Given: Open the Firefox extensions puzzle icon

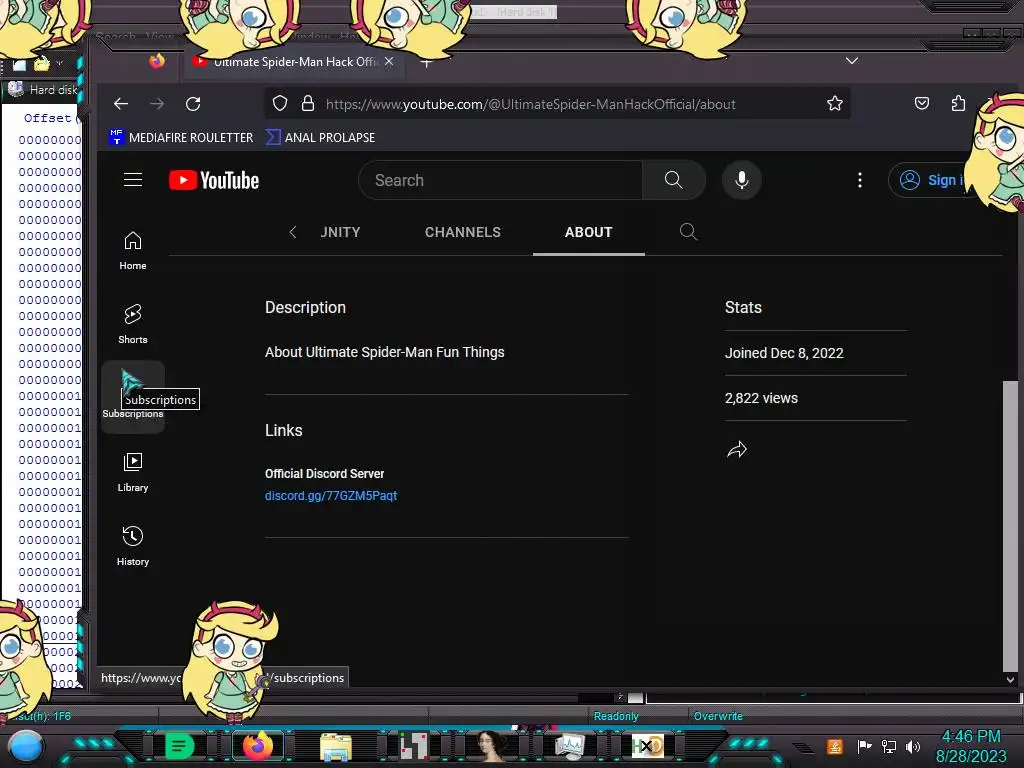Looking at the screenshot, I should click(x=958, y=103).
